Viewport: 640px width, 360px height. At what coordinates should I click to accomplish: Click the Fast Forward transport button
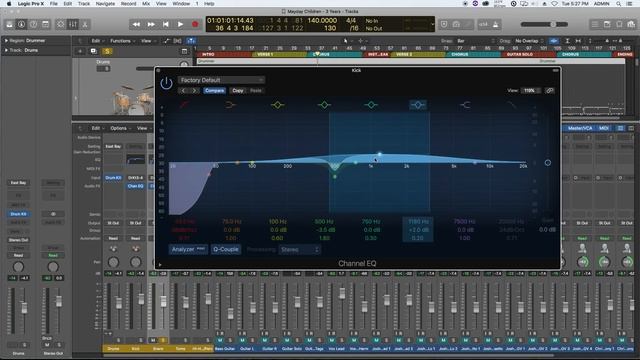[x=151, y=24]
